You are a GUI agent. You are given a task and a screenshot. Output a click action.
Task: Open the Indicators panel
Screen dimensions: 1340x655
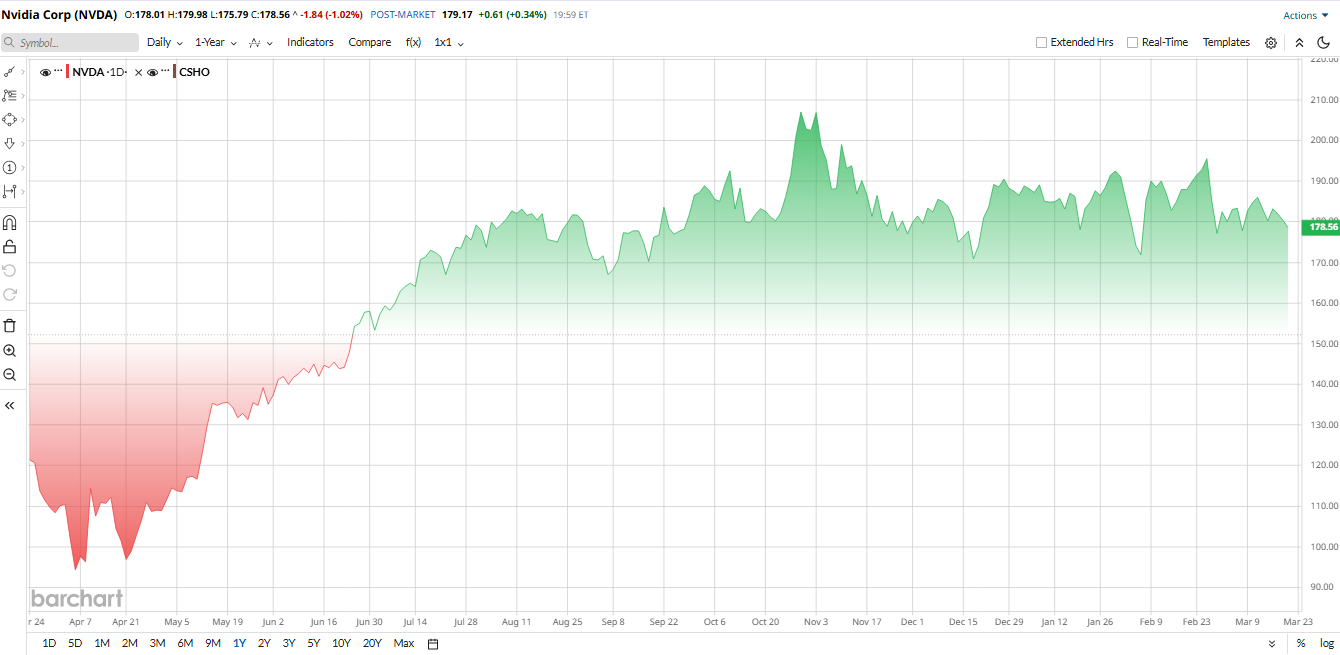310,42
